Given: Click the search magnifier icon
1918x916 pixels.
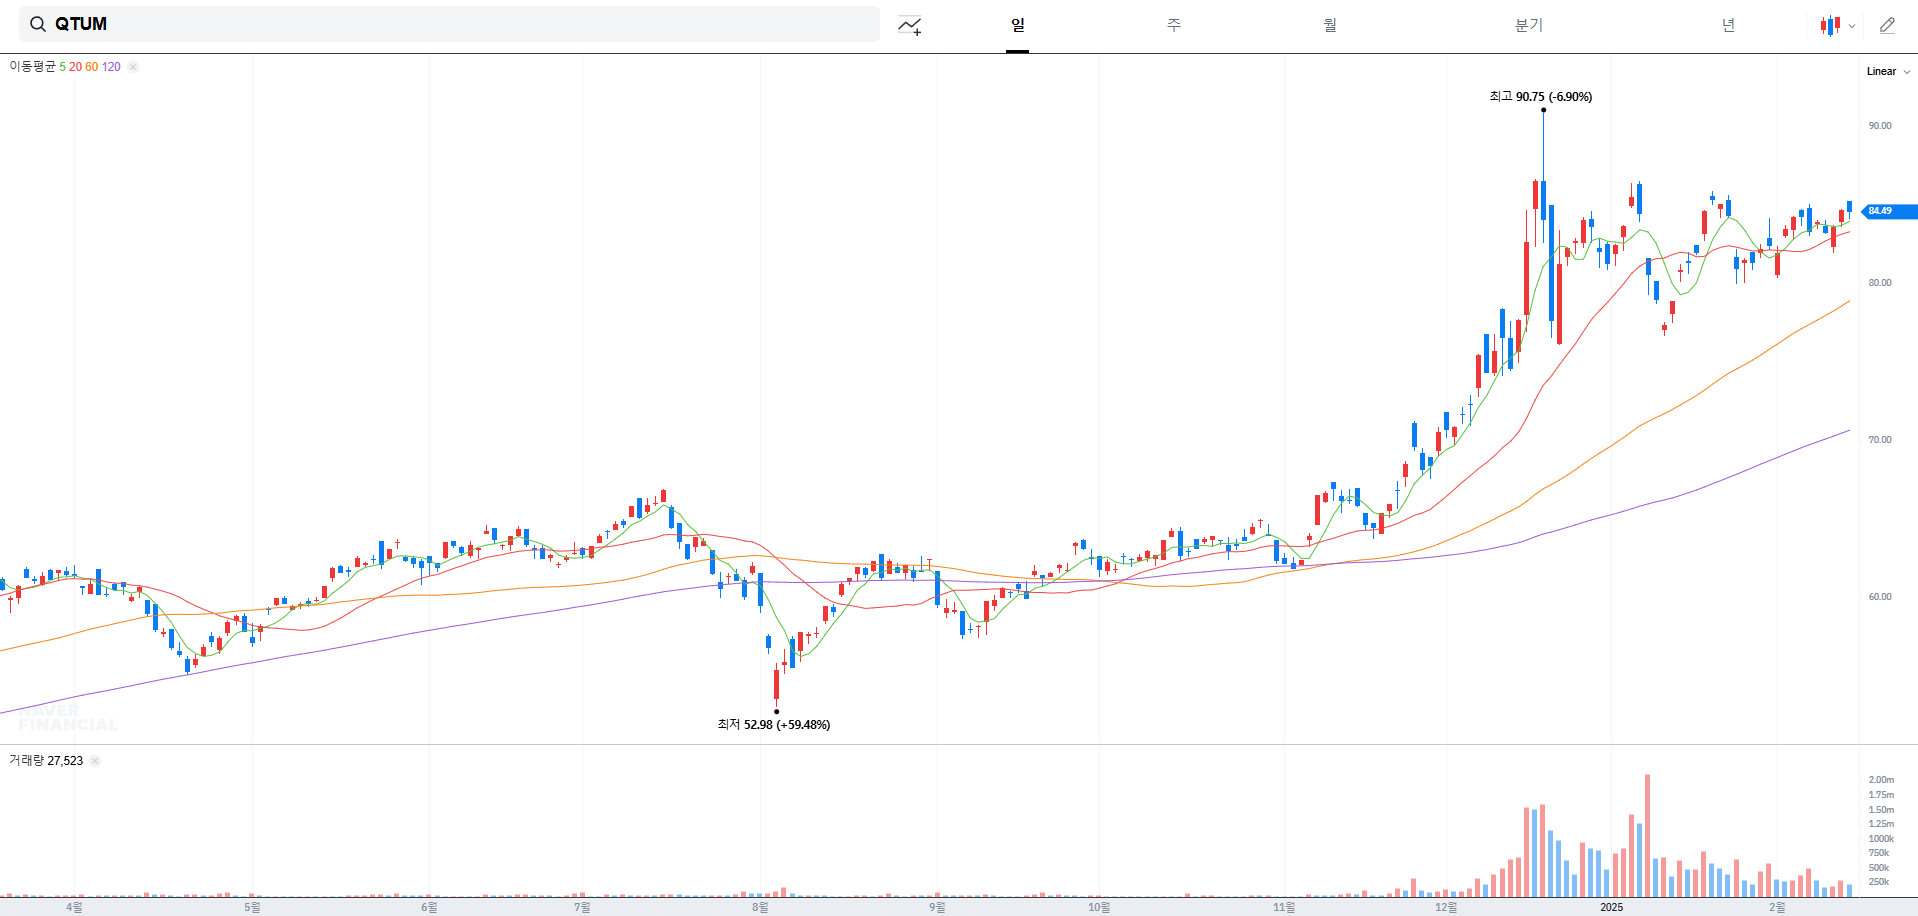Looking at the screenshot, I should 39,23.
